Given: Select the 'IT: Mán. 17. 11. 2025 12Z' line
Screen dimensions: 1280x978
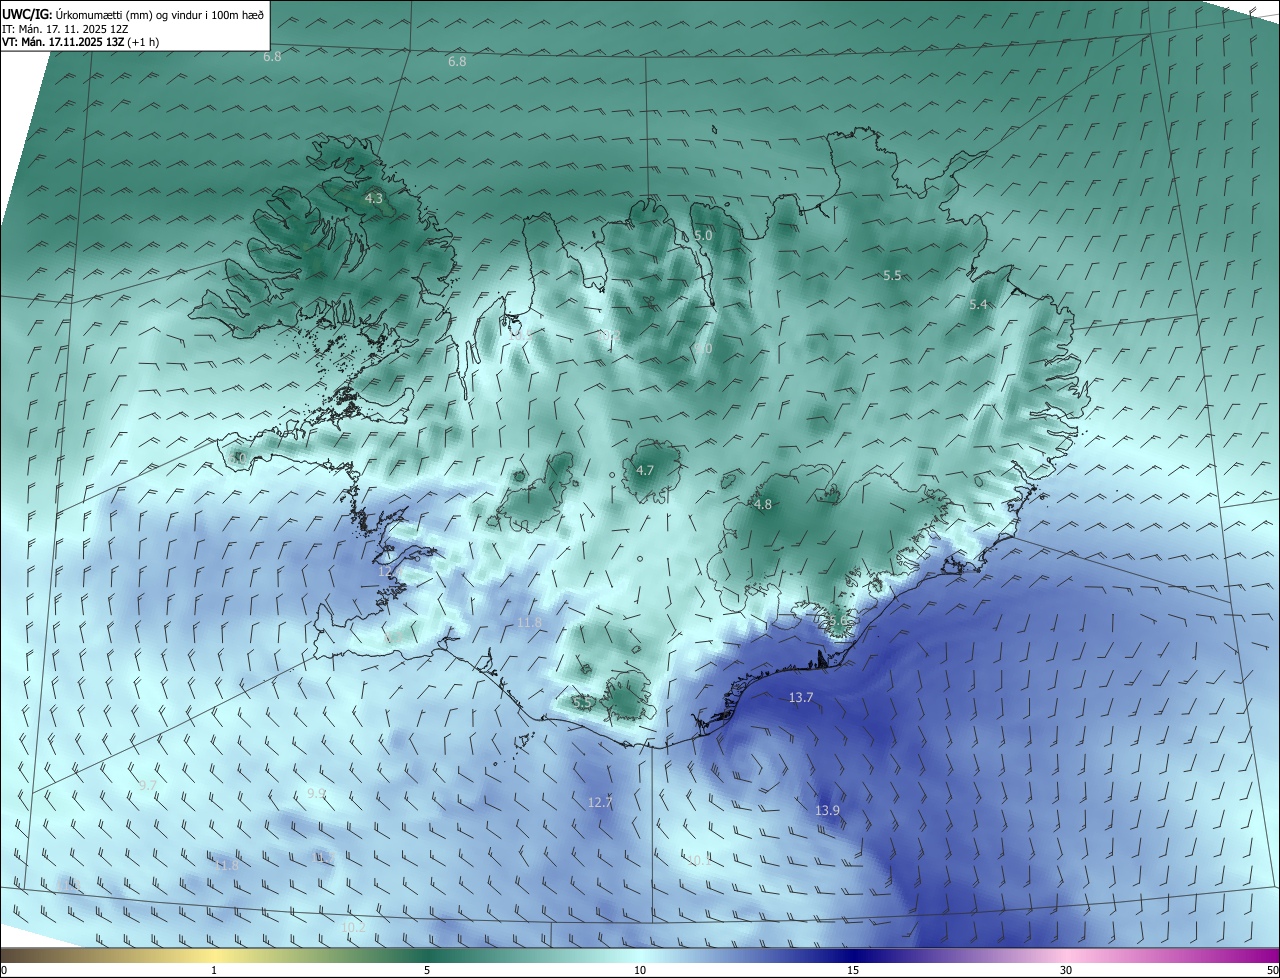Looking at the screenshot, I should [65, 29].
